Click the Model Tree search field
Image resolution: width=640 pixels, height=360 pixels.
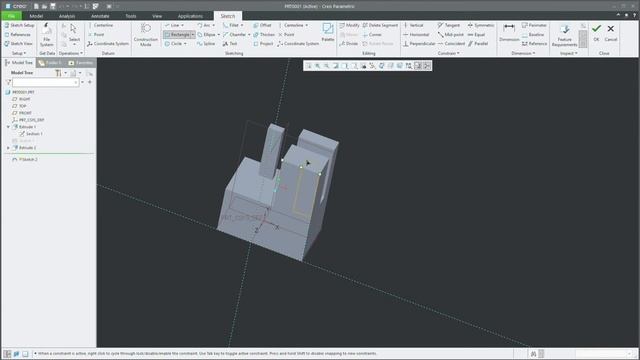point(45,82)
